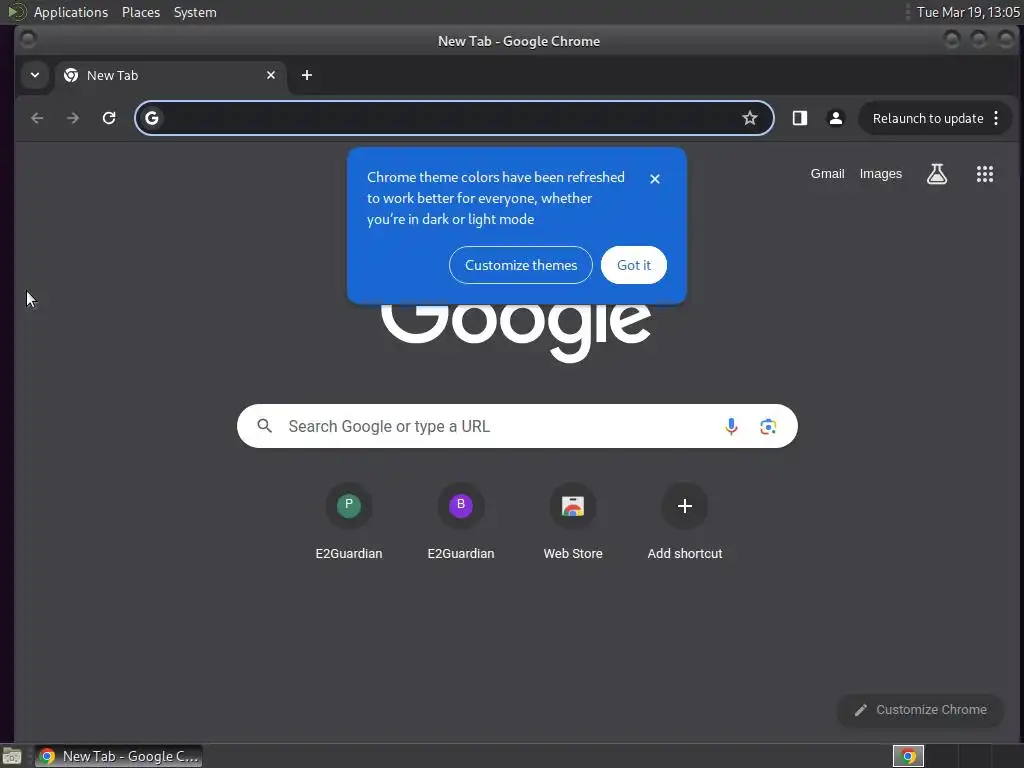Select New Tab - Google Chrome taskbar entry
This screenshot has height=768, width=1024.
[x=118, y=756]
